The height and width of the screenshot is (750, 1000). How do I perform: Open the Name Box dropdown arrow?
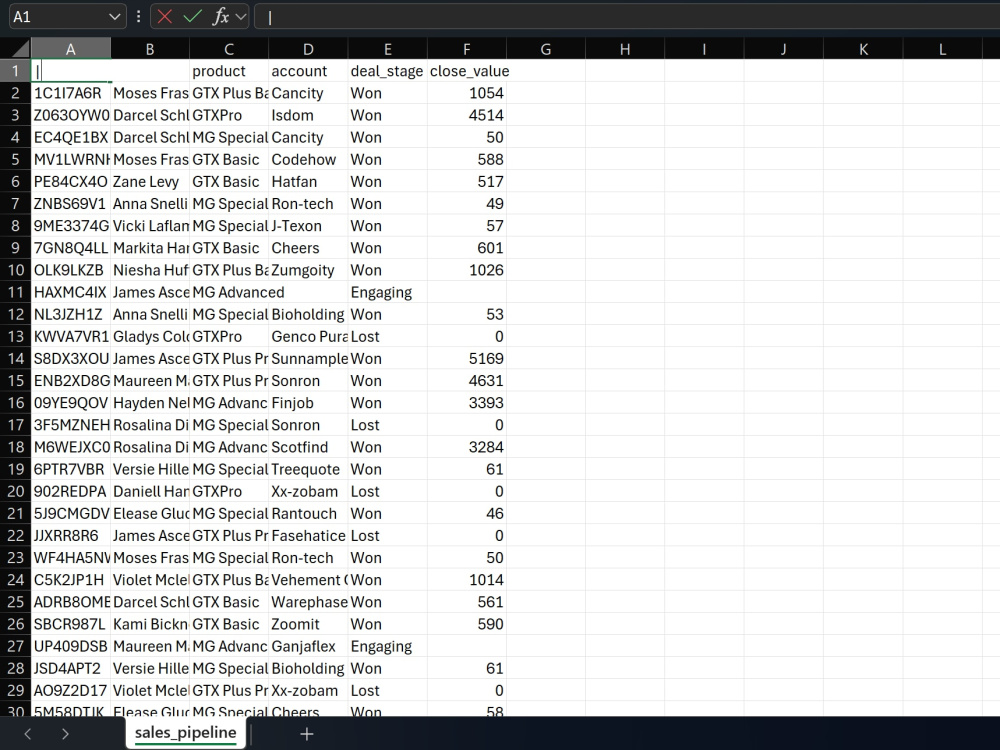[x=115, y=17]
